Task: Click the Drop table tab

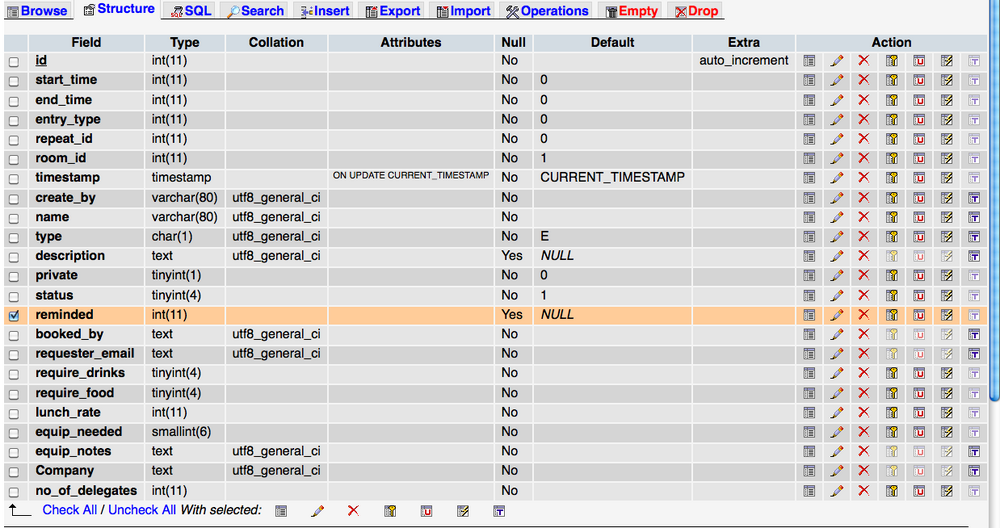Action: (696, 11)
